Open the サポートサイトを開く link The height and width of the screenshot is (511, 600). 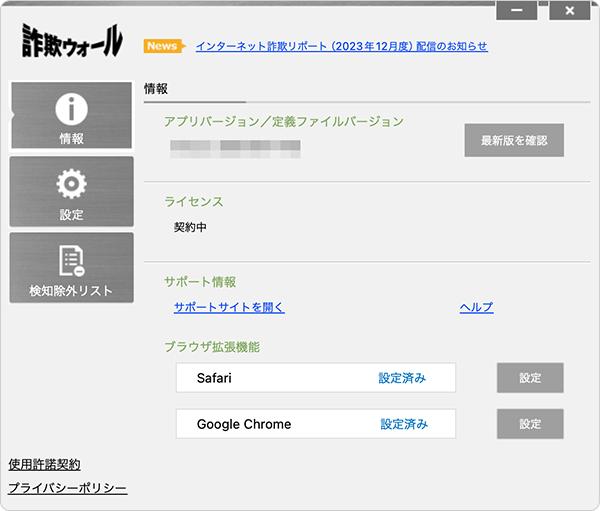coord(229,307)
